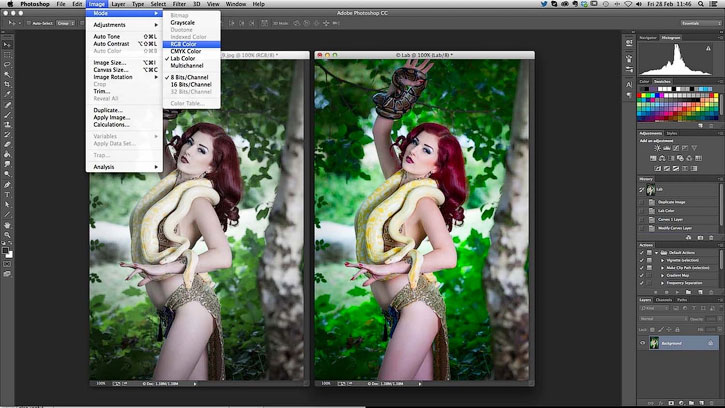Viewport: 725px width, 408px height.
Task: Expand the Frequency Separation action
Action: click(662, 283)
